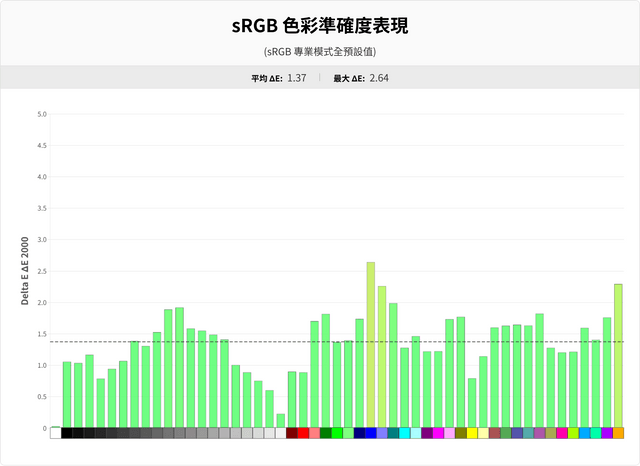Click the average ΔE value 1.37

point(297,78)
